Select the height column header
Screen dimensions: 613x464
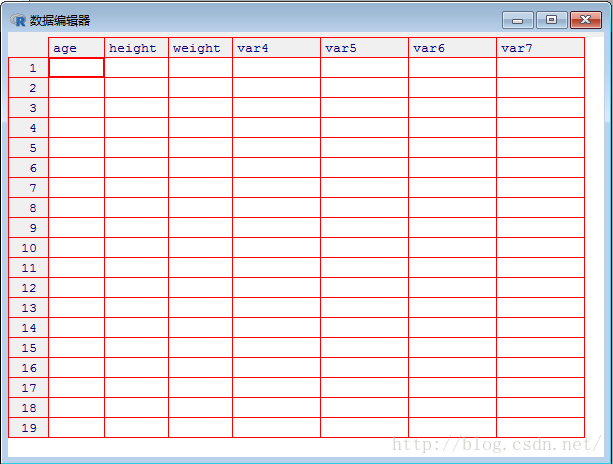tap(136, 48)
